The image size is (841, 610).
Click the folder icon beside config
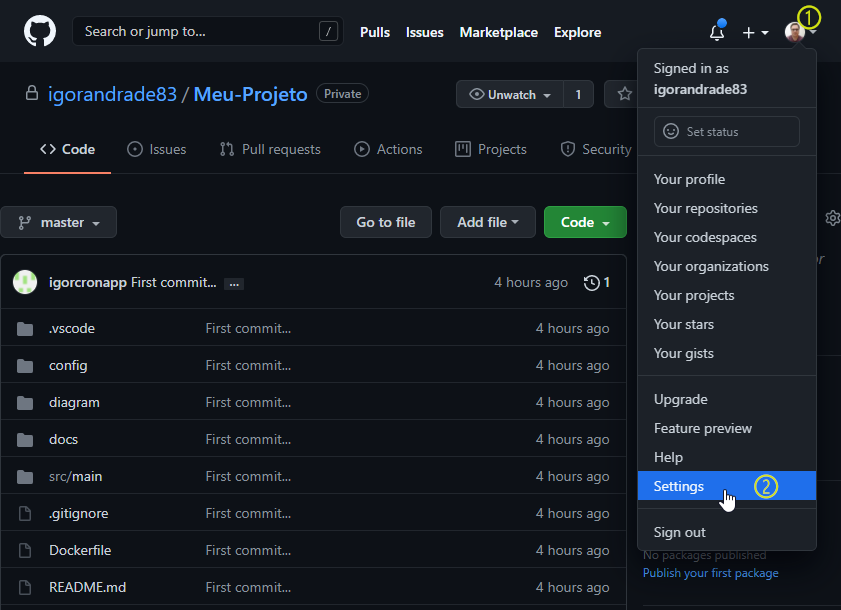(25, 366)
